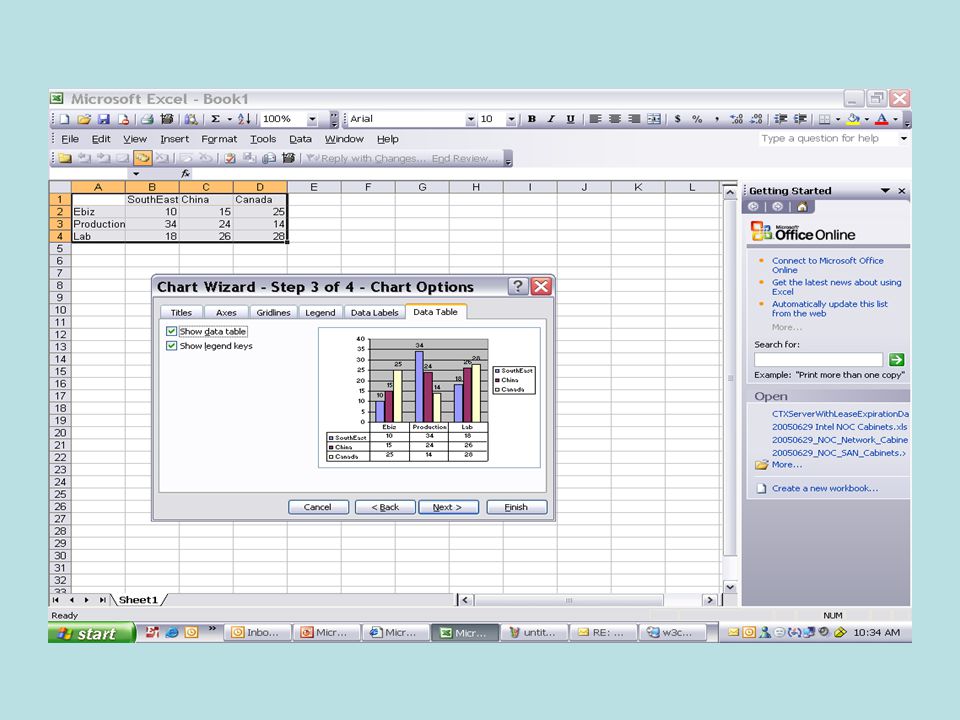This screenshot has height=720, width=960.
Task: Open the AutoSum dropdown arrow
Action: 230,119
